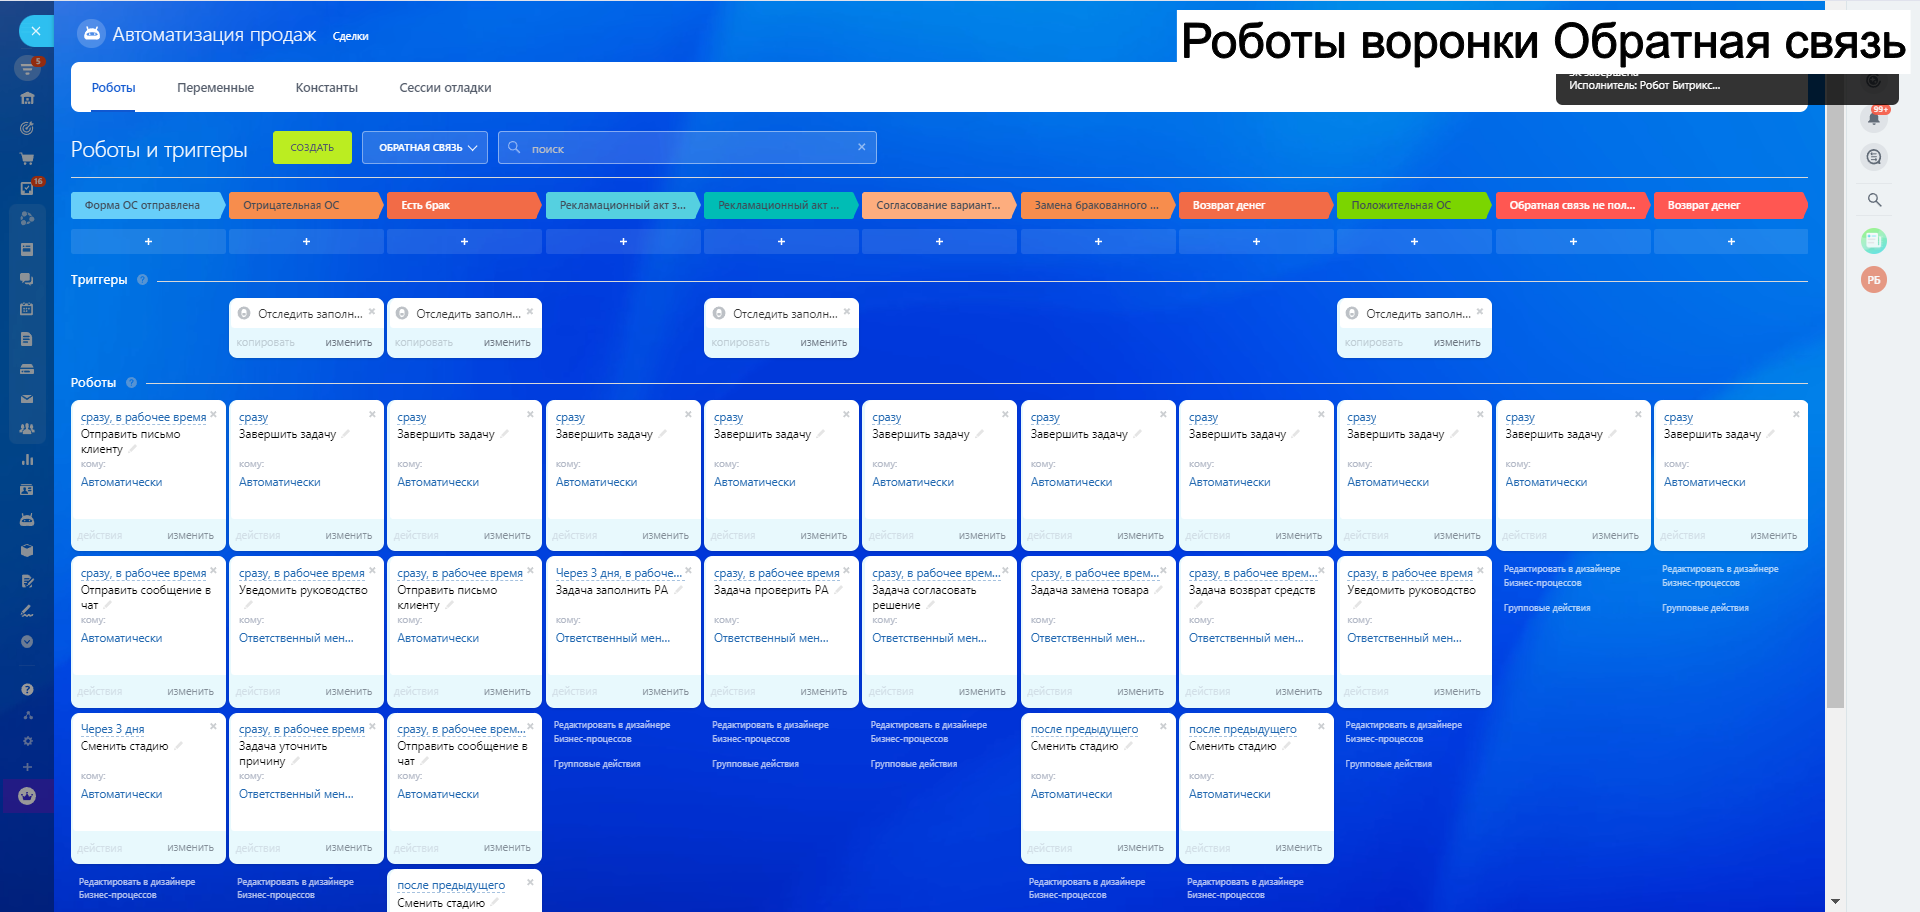Select the green Положительная ОС stage header

click(x=1414, y=205)
